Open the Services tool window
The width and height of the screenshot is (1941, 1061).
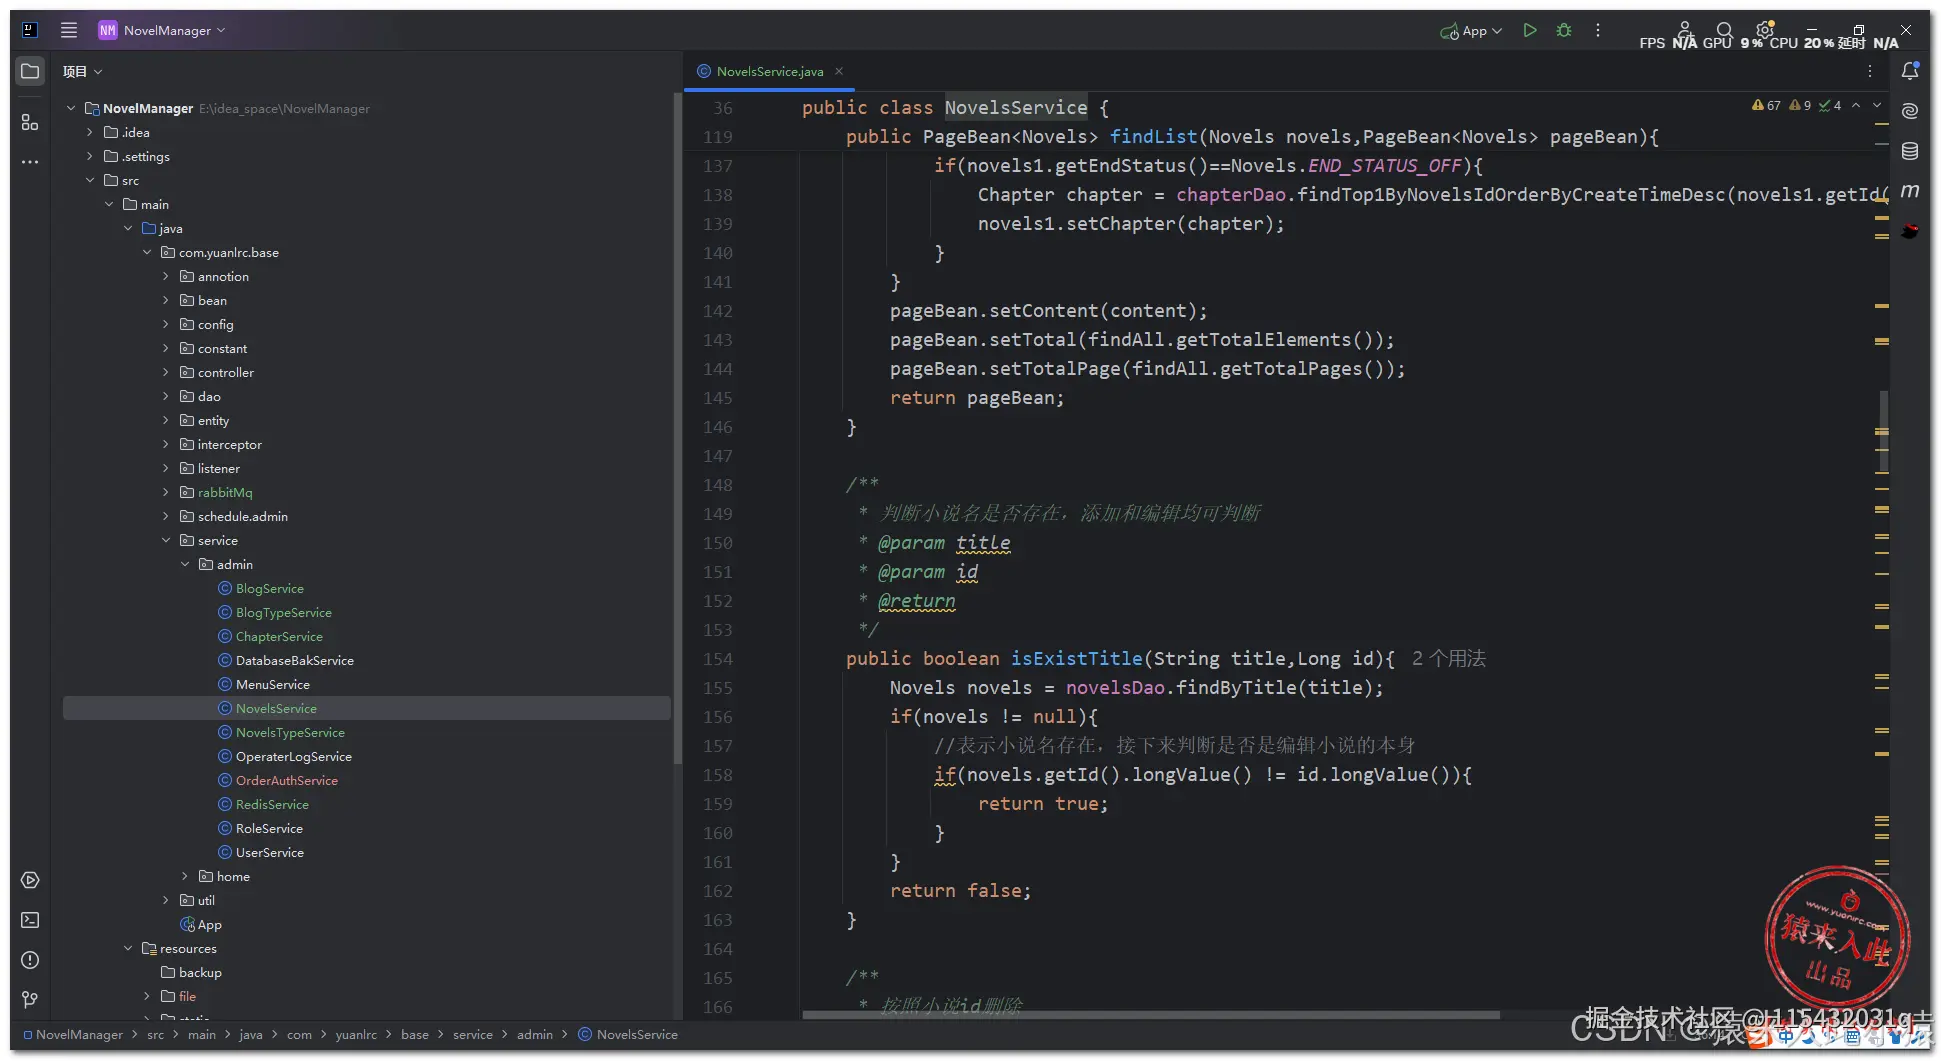(30, 880)
